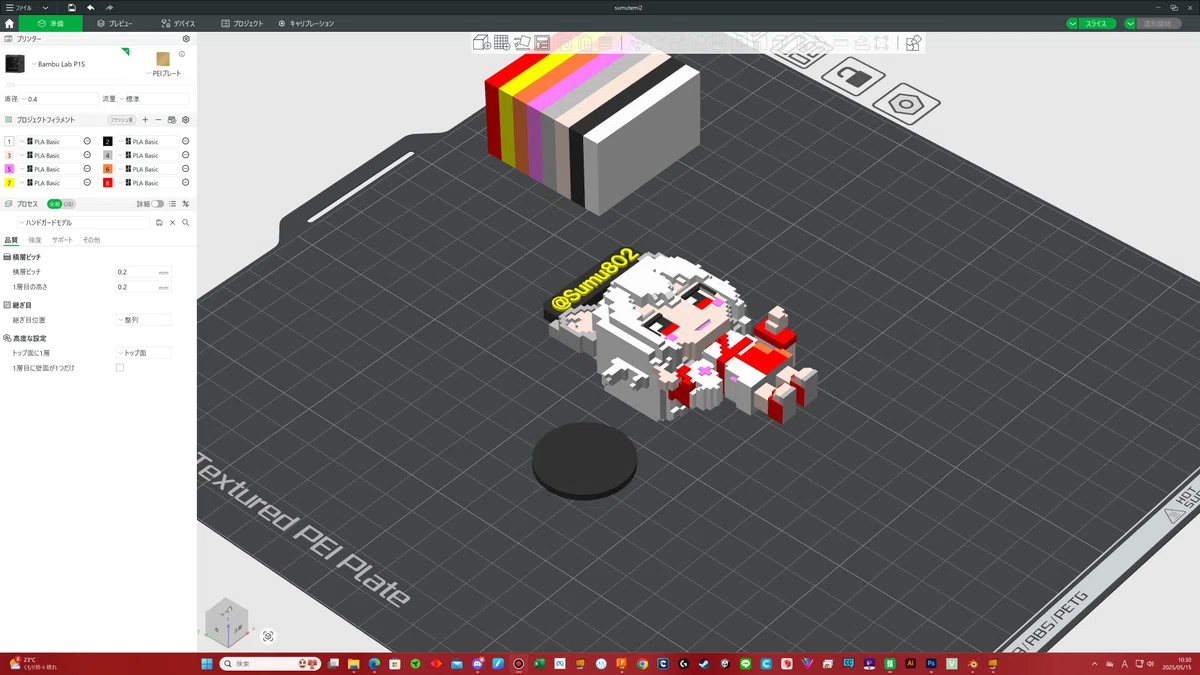Click filament 7 yellow color swatch
Screen dimensions: 1200x675
[9, 183]
